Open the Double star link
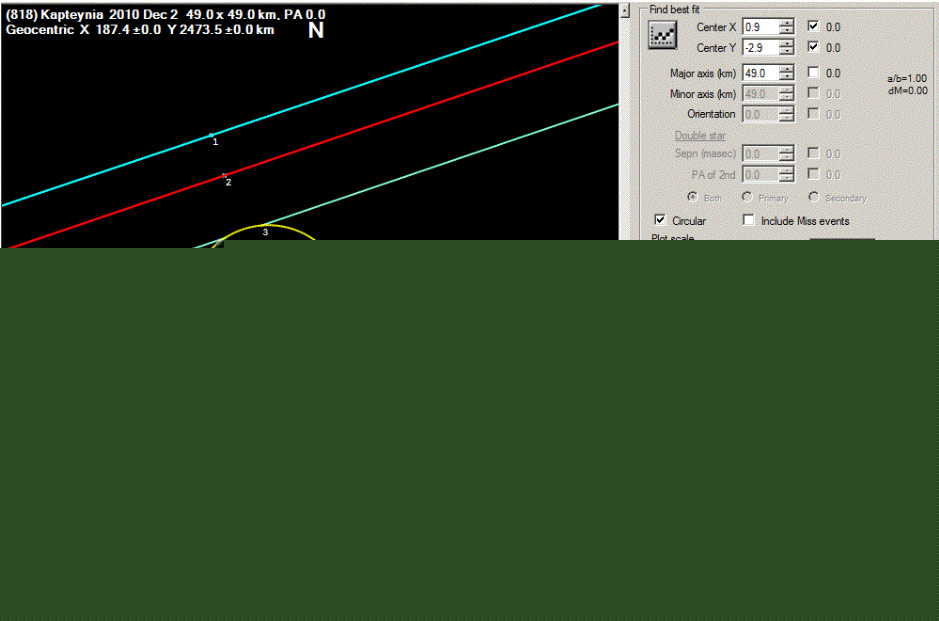939x621 pixels. click(x=700, y=135)
